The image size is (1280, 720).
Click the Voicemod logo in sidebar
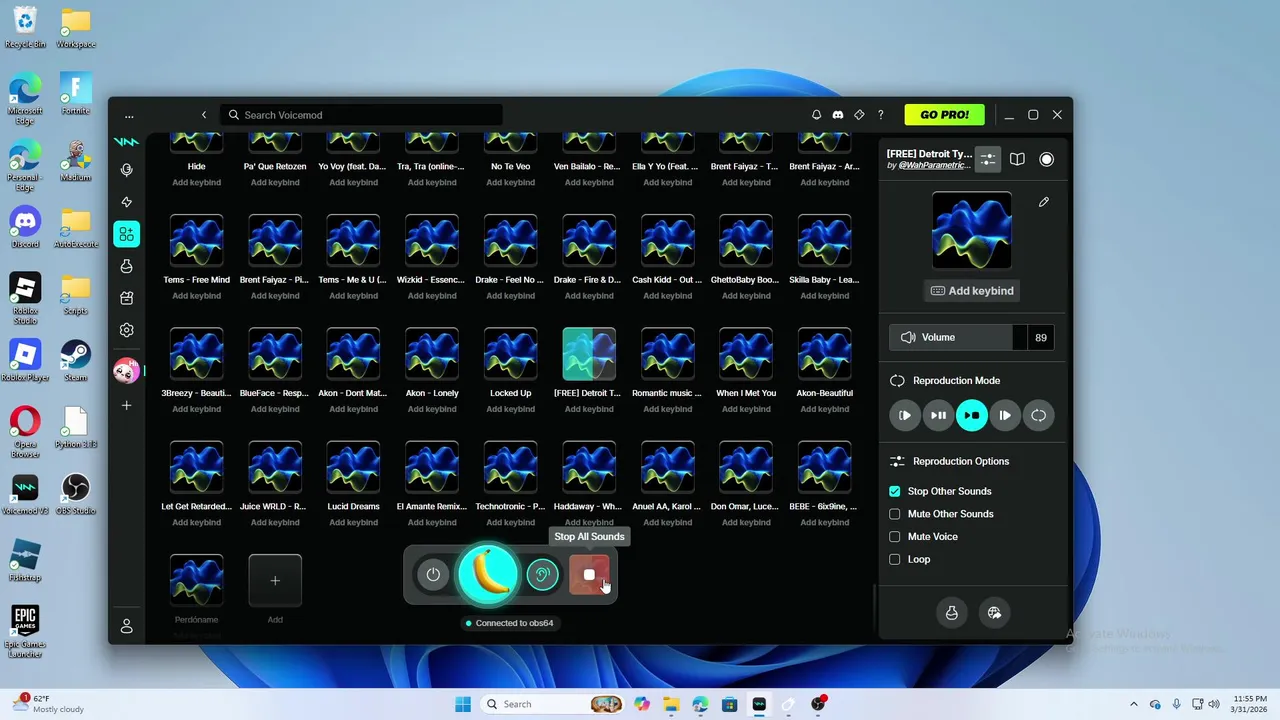[126, 142]
